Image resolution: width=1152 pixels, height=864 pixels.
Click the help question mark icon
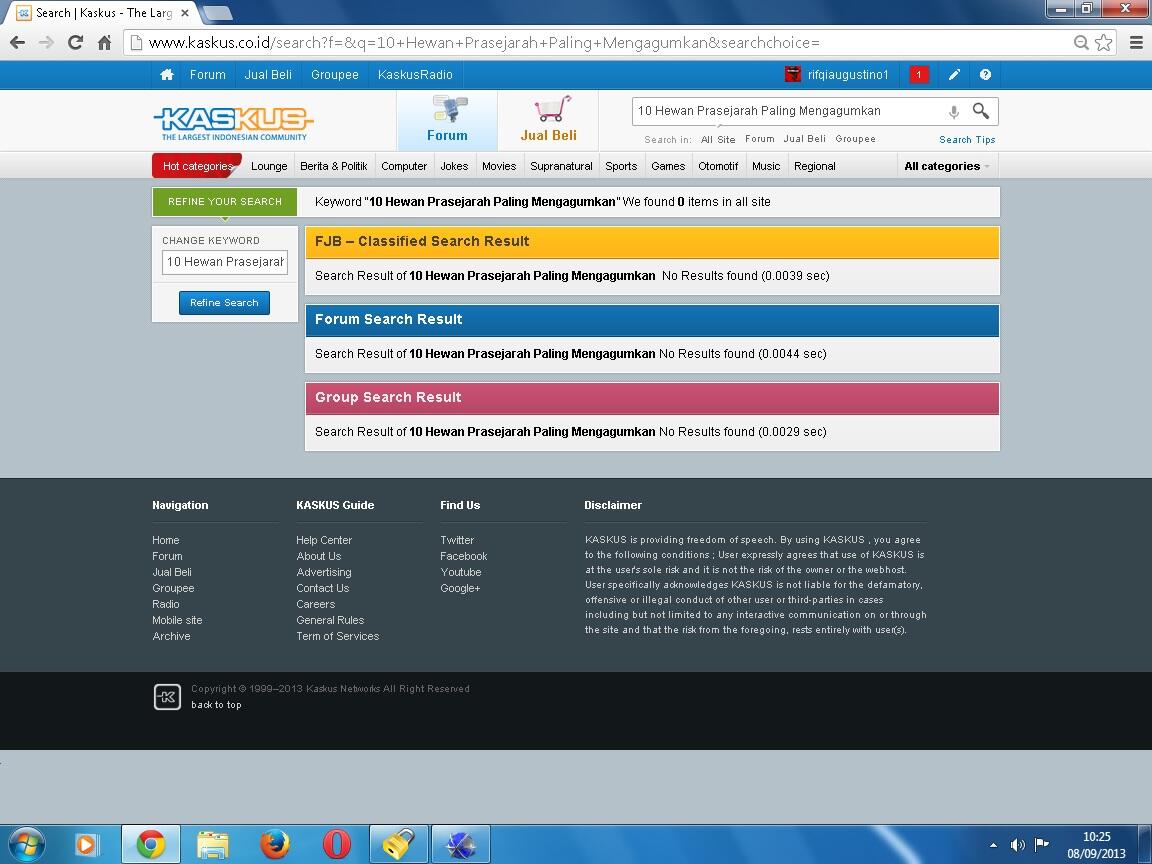985,74
